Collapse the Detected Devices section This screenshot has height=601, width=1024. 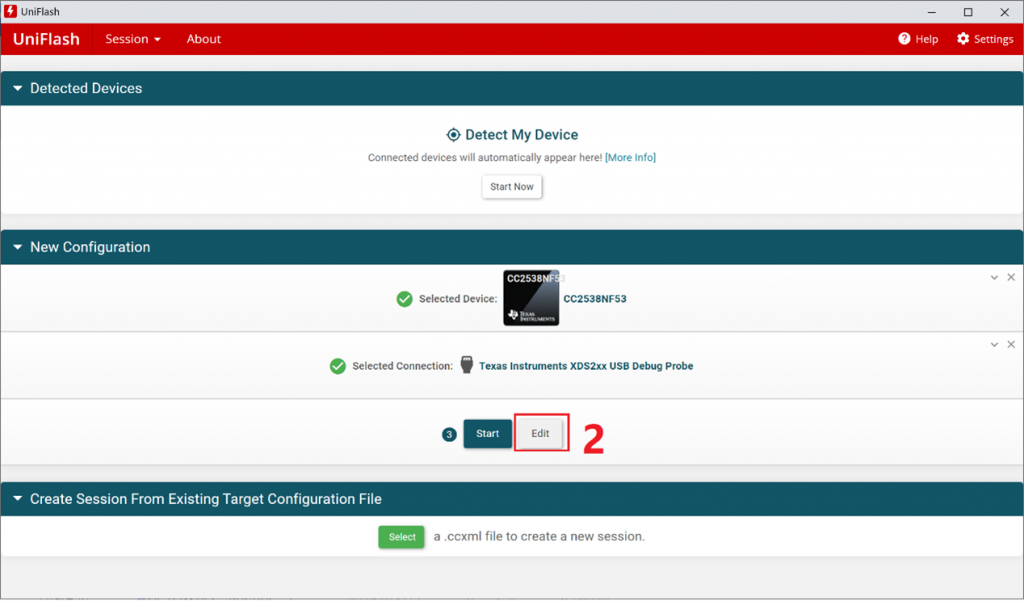[18, 88]
